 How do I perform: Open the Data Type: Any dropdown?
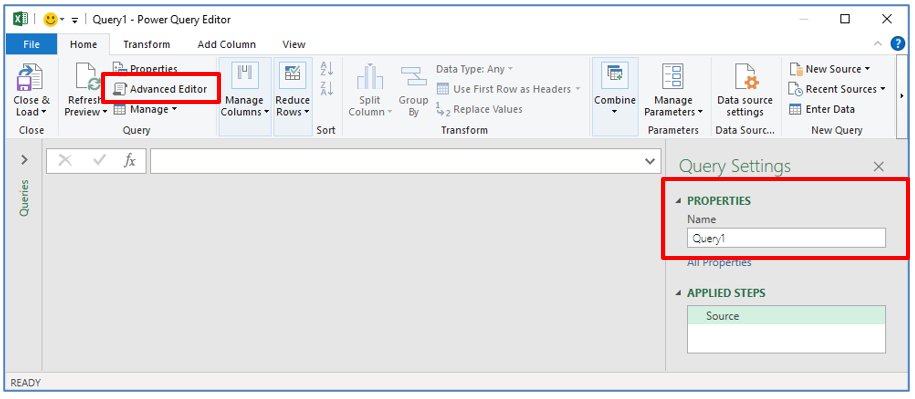(x=474, y=69)
